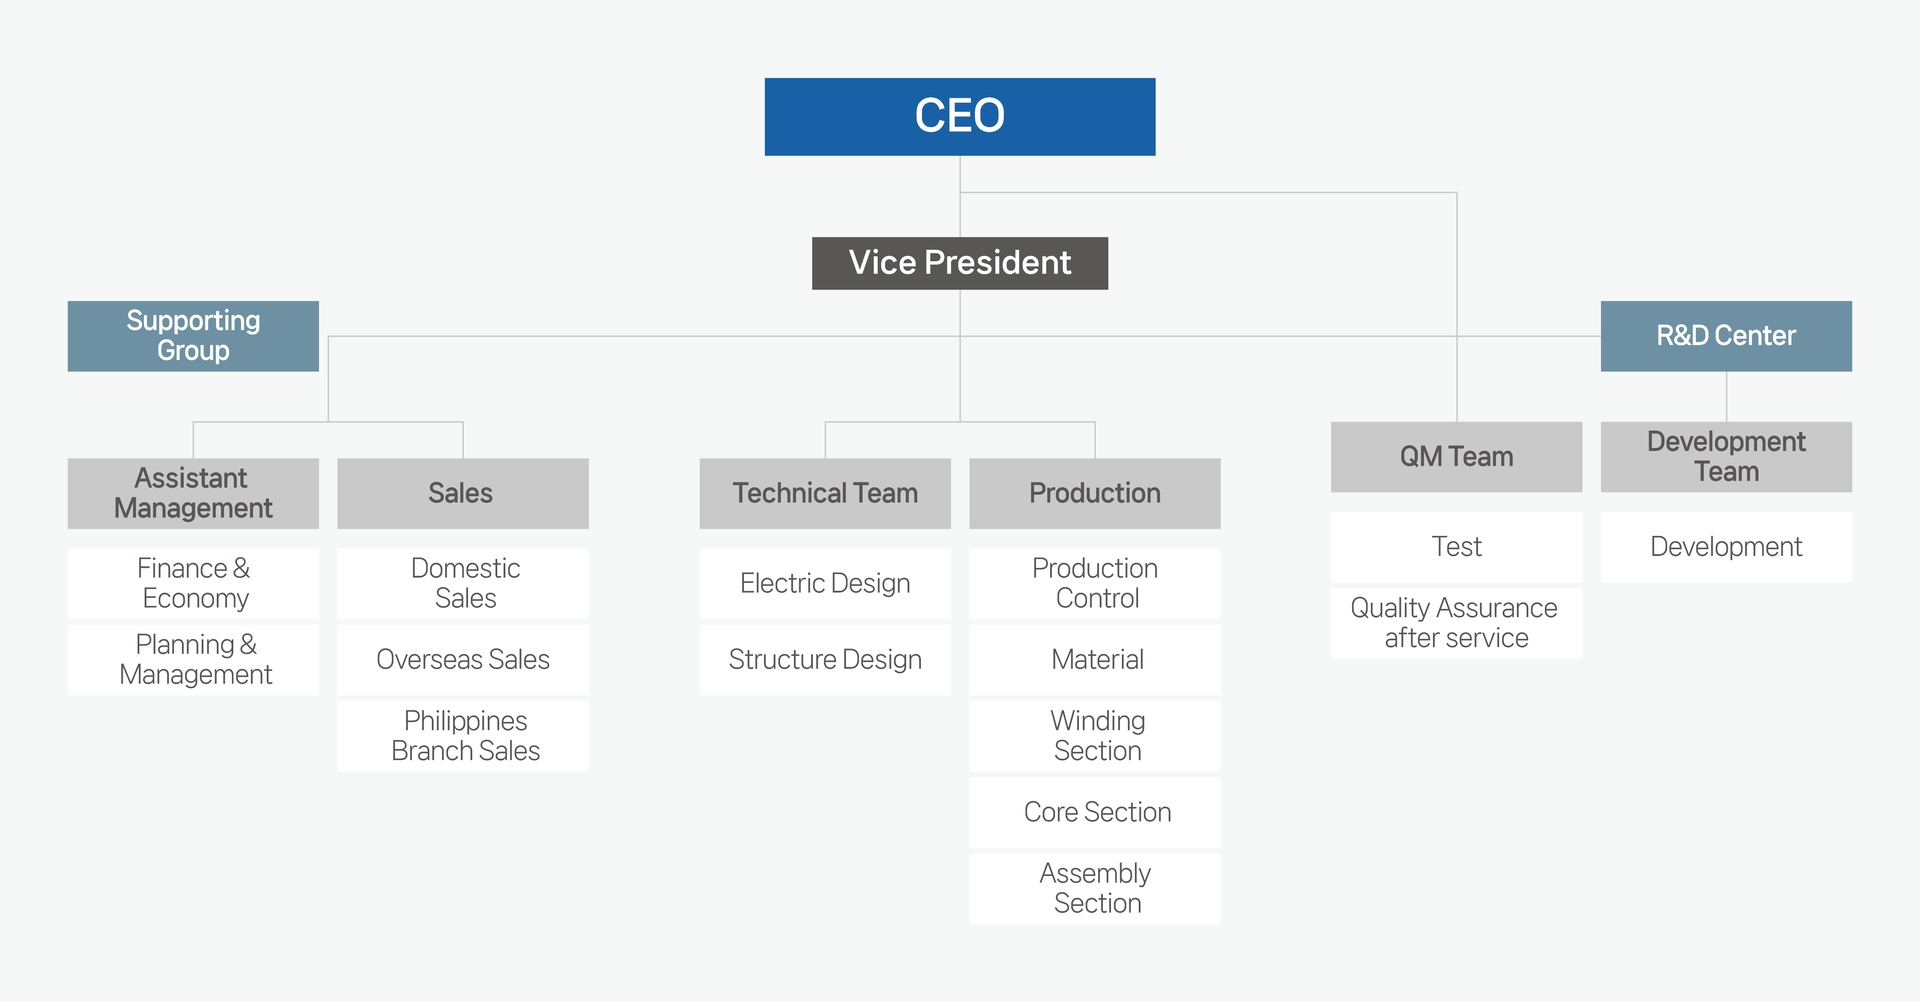Select the QM Team box

point(1455,457)
